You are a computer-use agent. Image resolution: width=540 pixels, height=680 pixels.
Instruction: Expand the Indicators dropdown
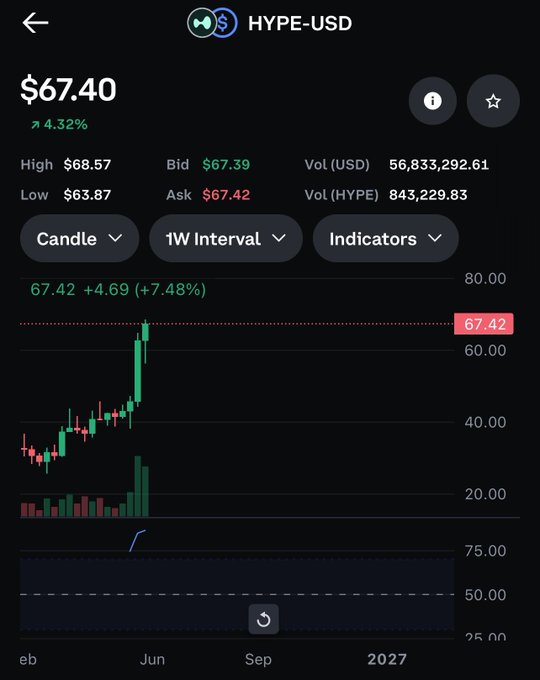386,239
